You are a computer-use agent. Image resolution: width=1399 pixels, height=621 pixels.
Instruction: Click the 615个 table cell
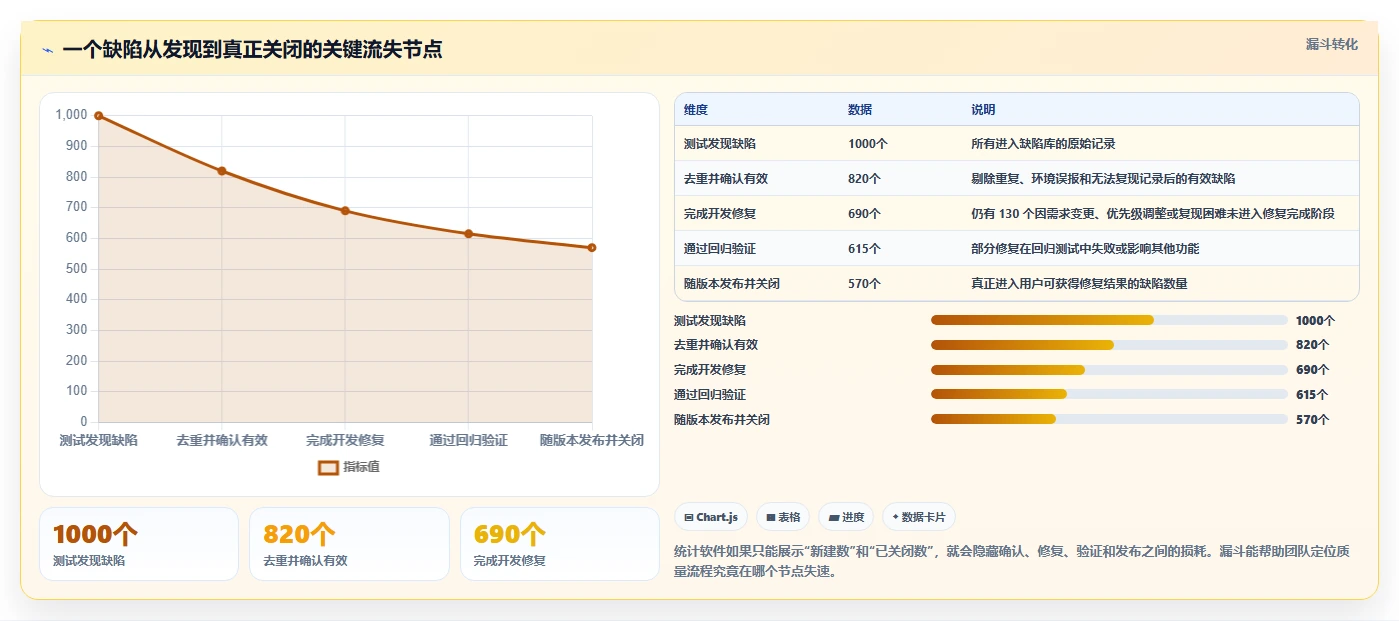[x=864, y=249]
